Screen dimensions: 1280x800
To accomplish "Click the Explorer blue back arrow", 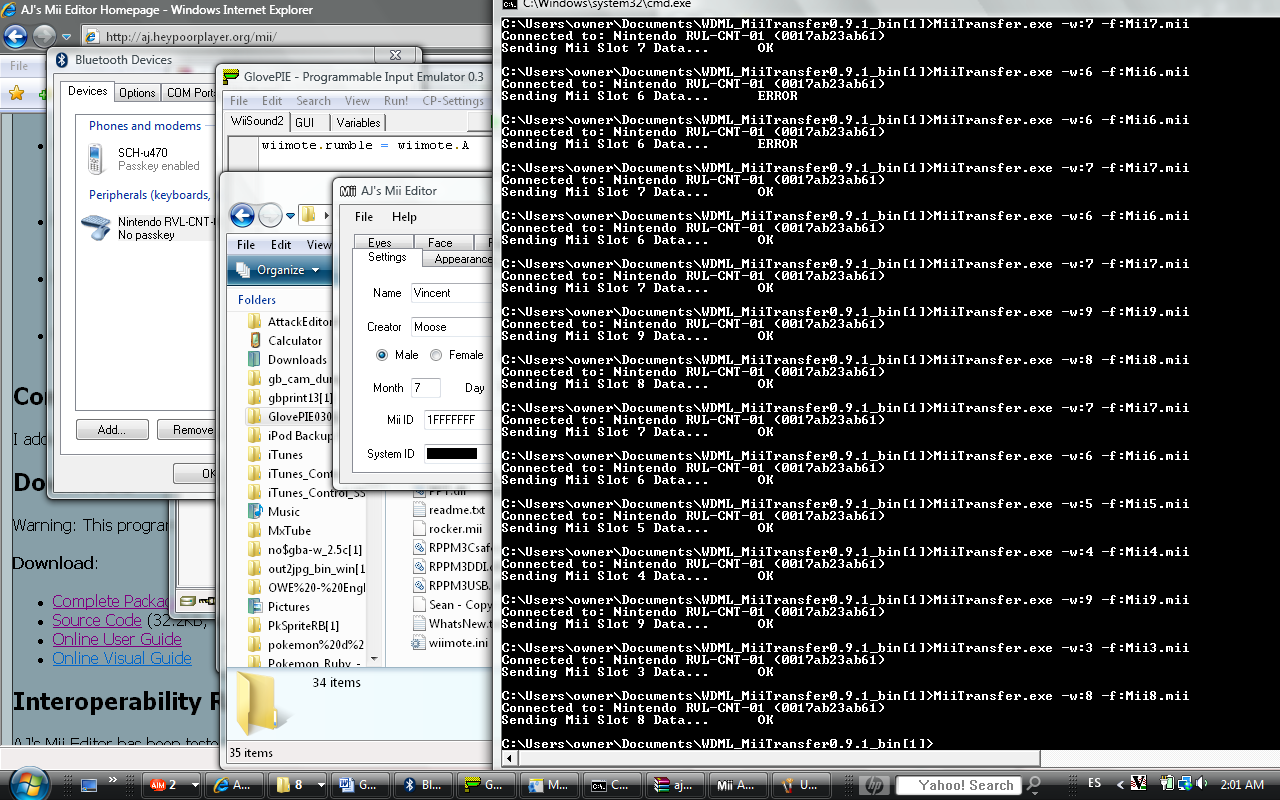I will point(242,215).
